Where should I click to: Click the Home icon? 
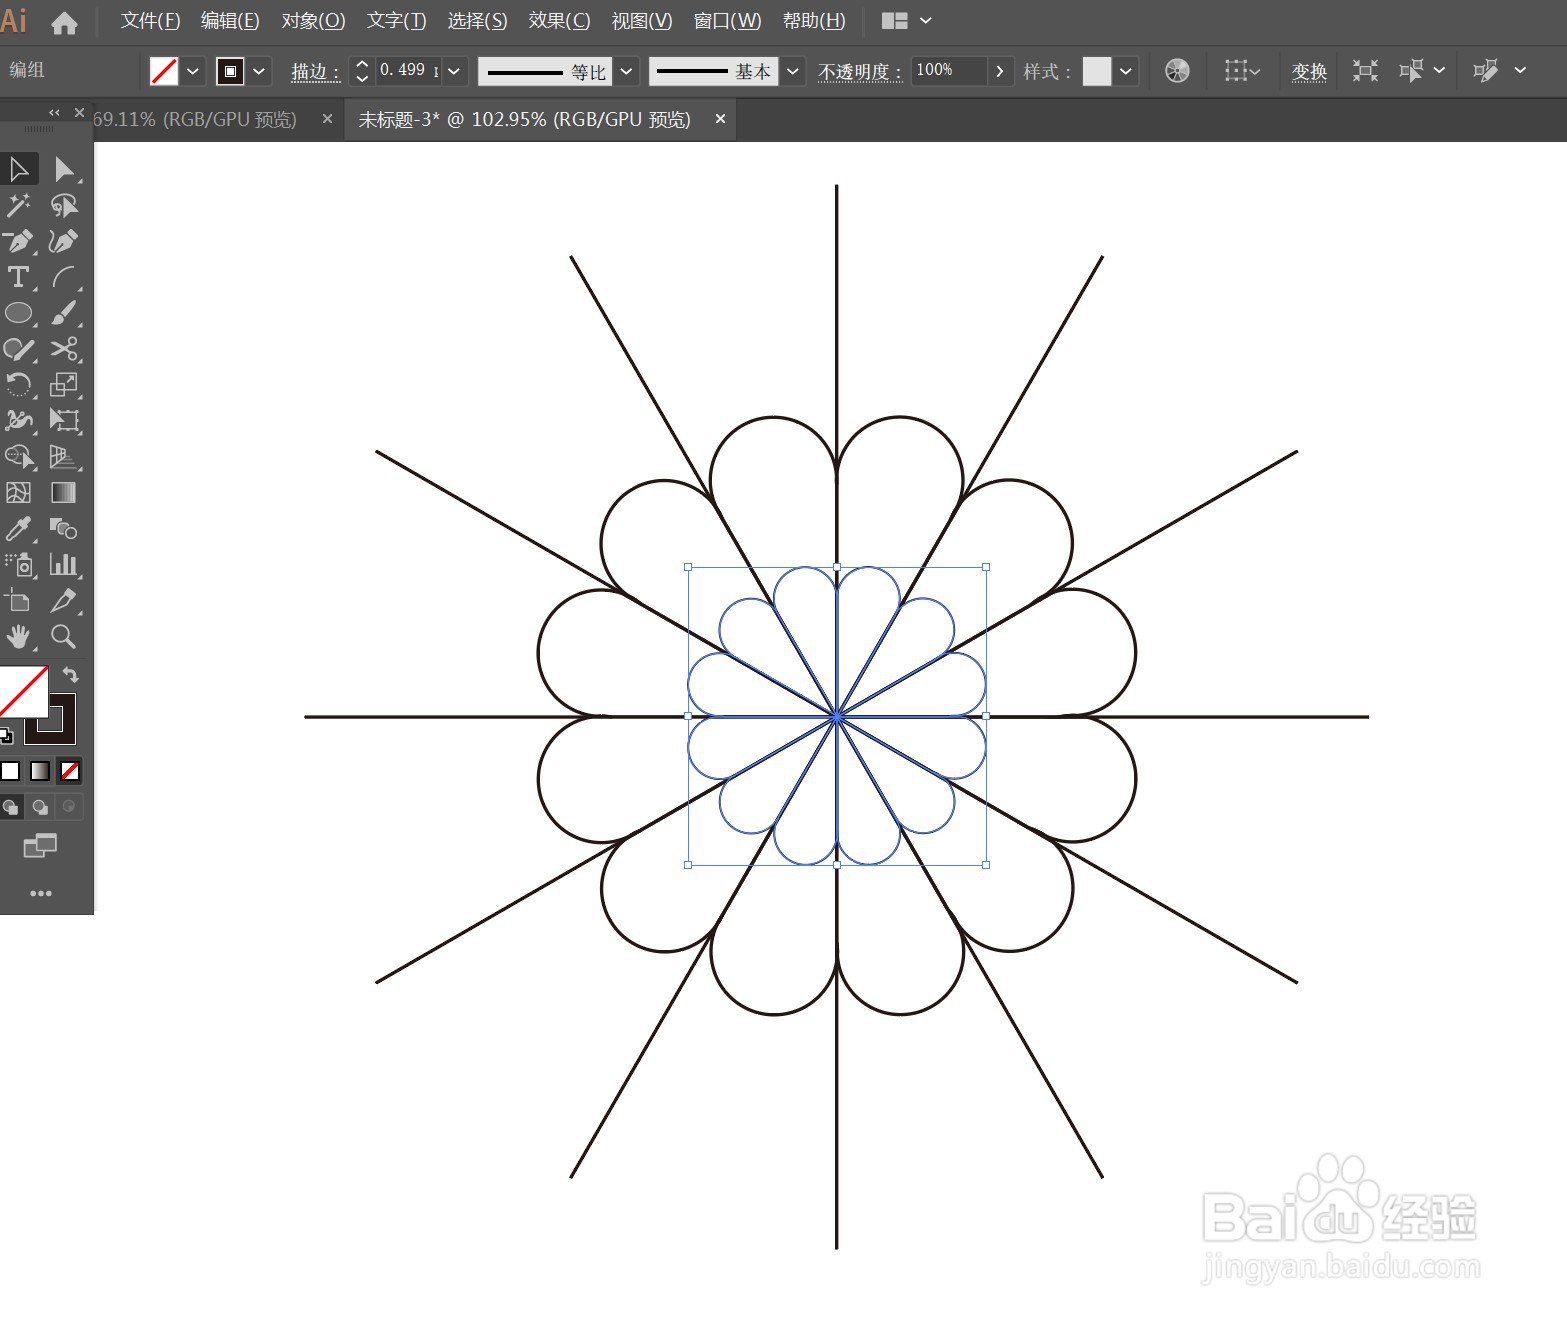(x=64, y=22)
